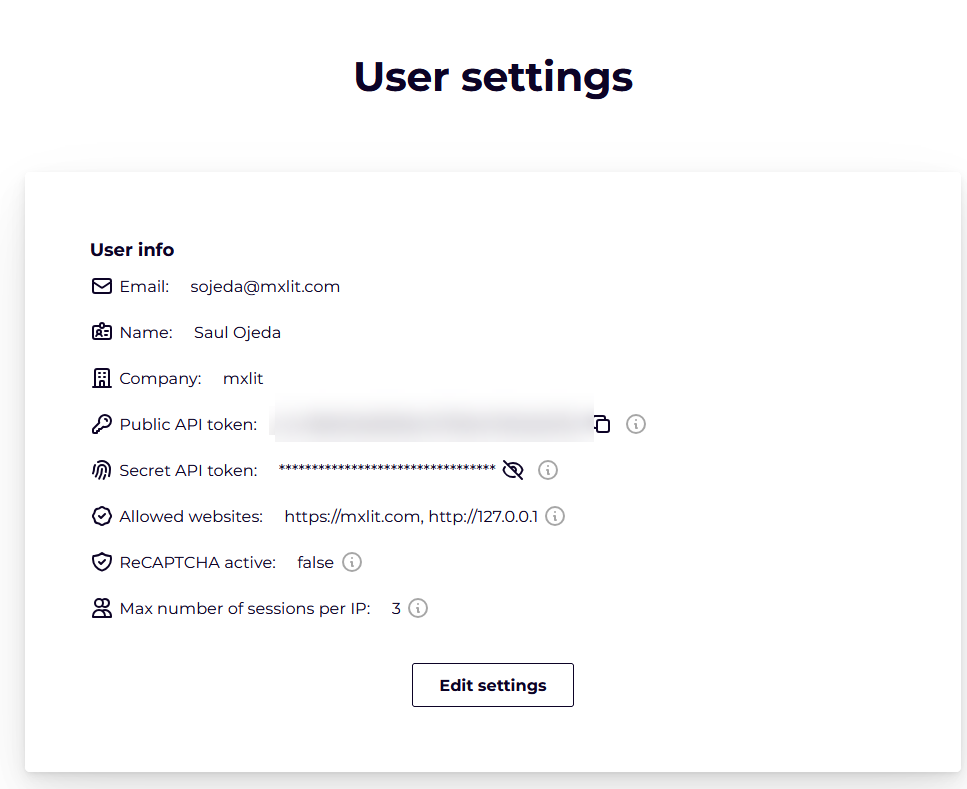Viewport: 967px width, 789px height.
Task: Click the blurred Public API token value
Action: point(430,424)
